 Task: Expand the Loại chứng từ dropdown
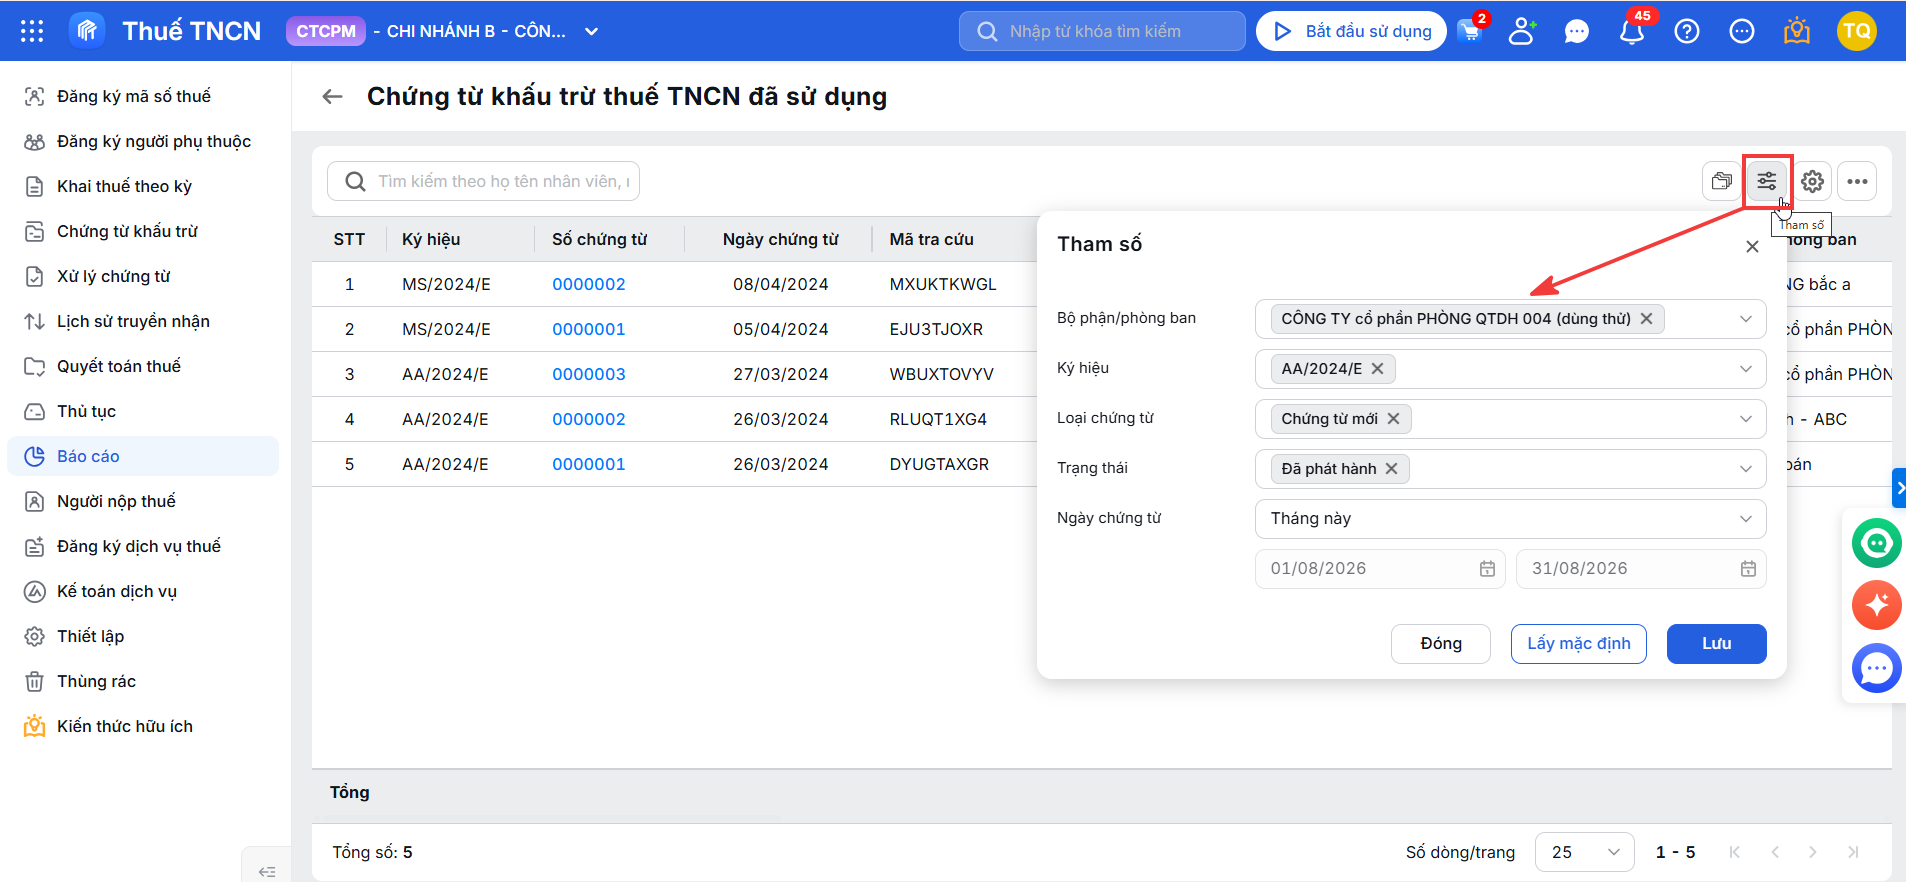coord(1746,419)
